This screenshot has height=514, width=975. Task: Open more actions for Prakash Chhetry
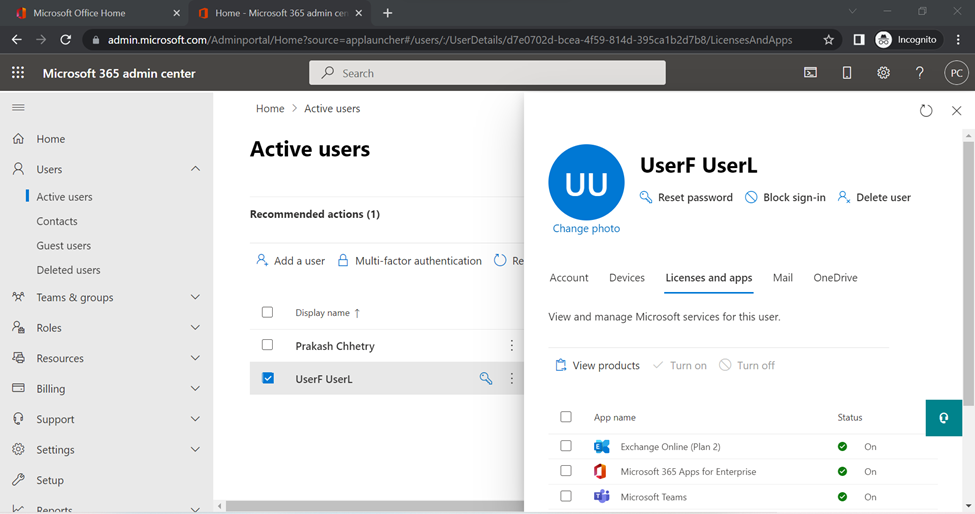coord(512,346)
